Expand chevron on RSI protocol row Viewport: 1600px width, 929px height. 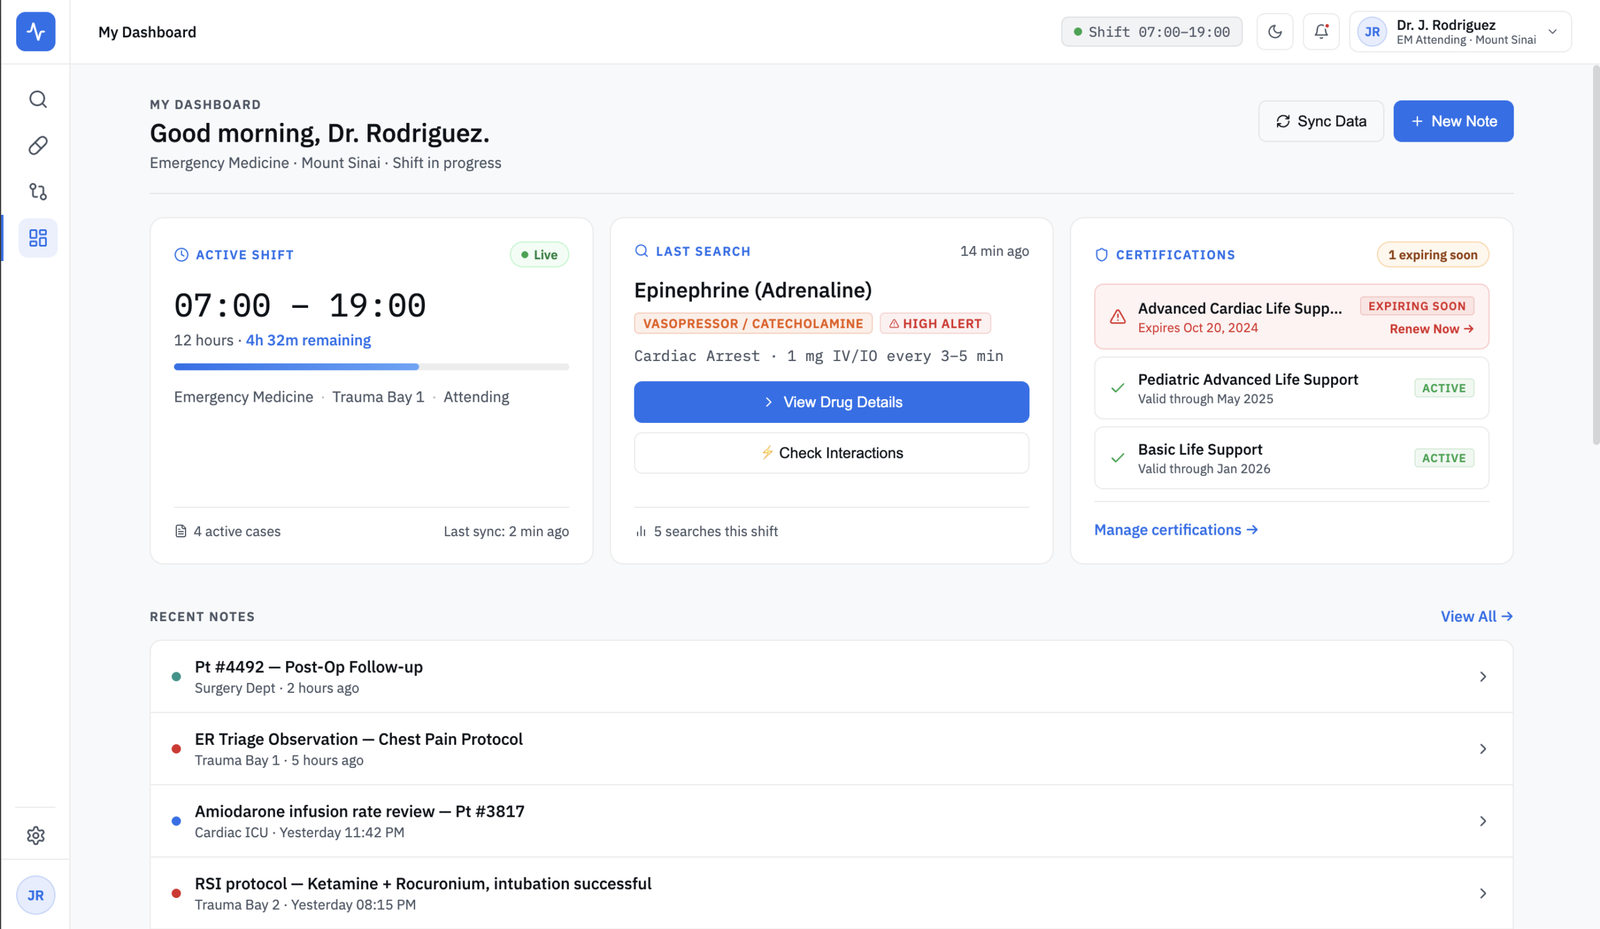(1483, 893)
